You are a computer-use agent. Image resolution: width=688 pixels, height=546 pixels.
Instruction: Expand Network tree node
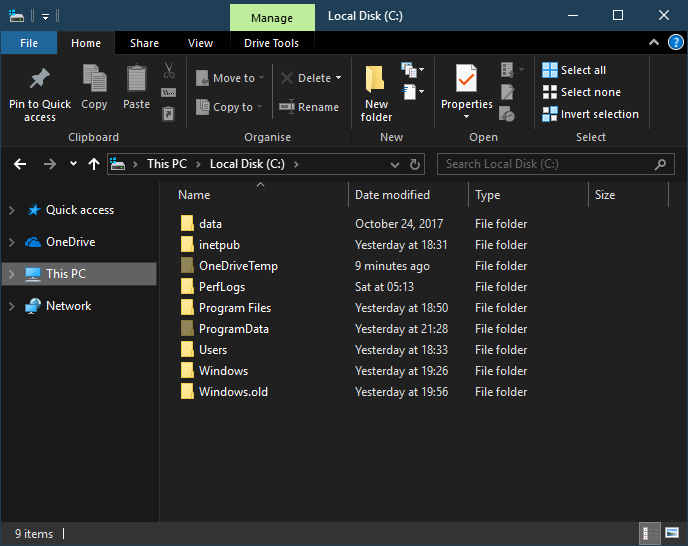[12, 306]
